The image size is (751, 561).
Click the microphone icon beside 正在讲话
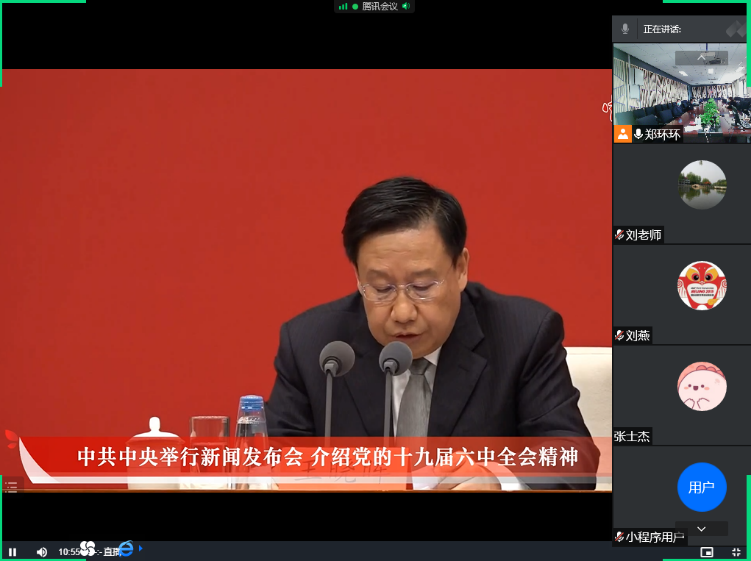[x=626, y=29]
